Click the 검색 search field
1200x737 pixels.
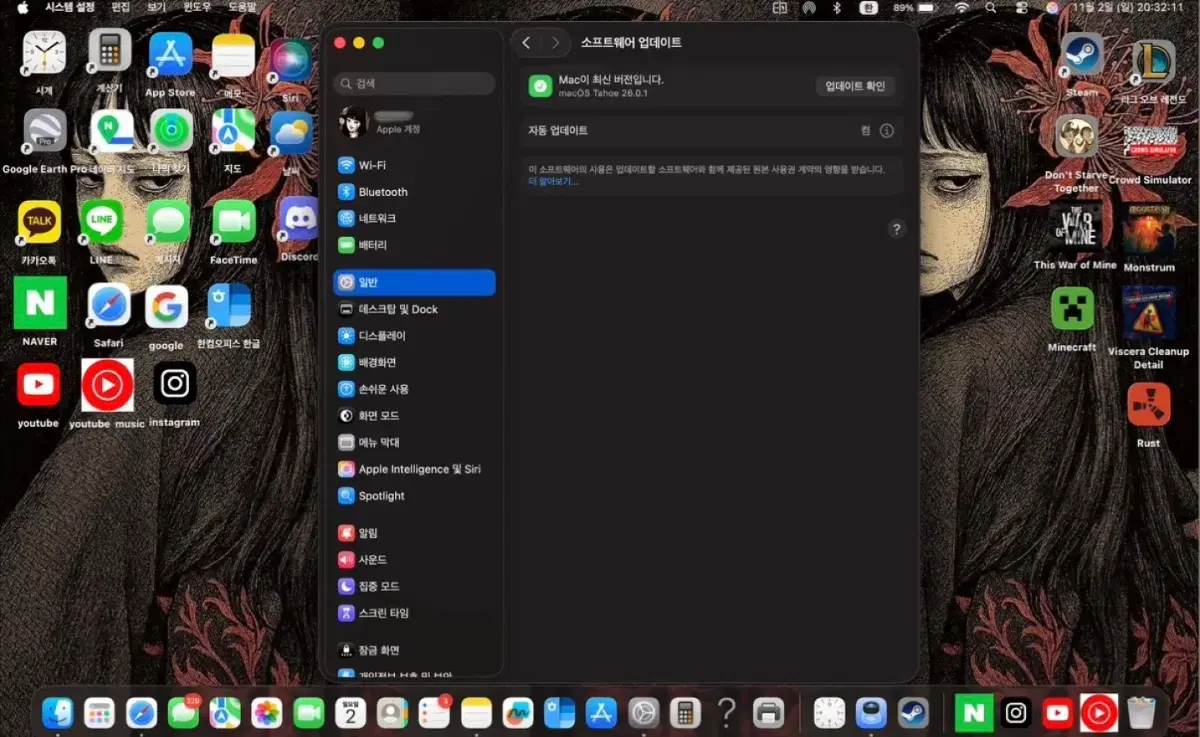click(x=414, y=84)
